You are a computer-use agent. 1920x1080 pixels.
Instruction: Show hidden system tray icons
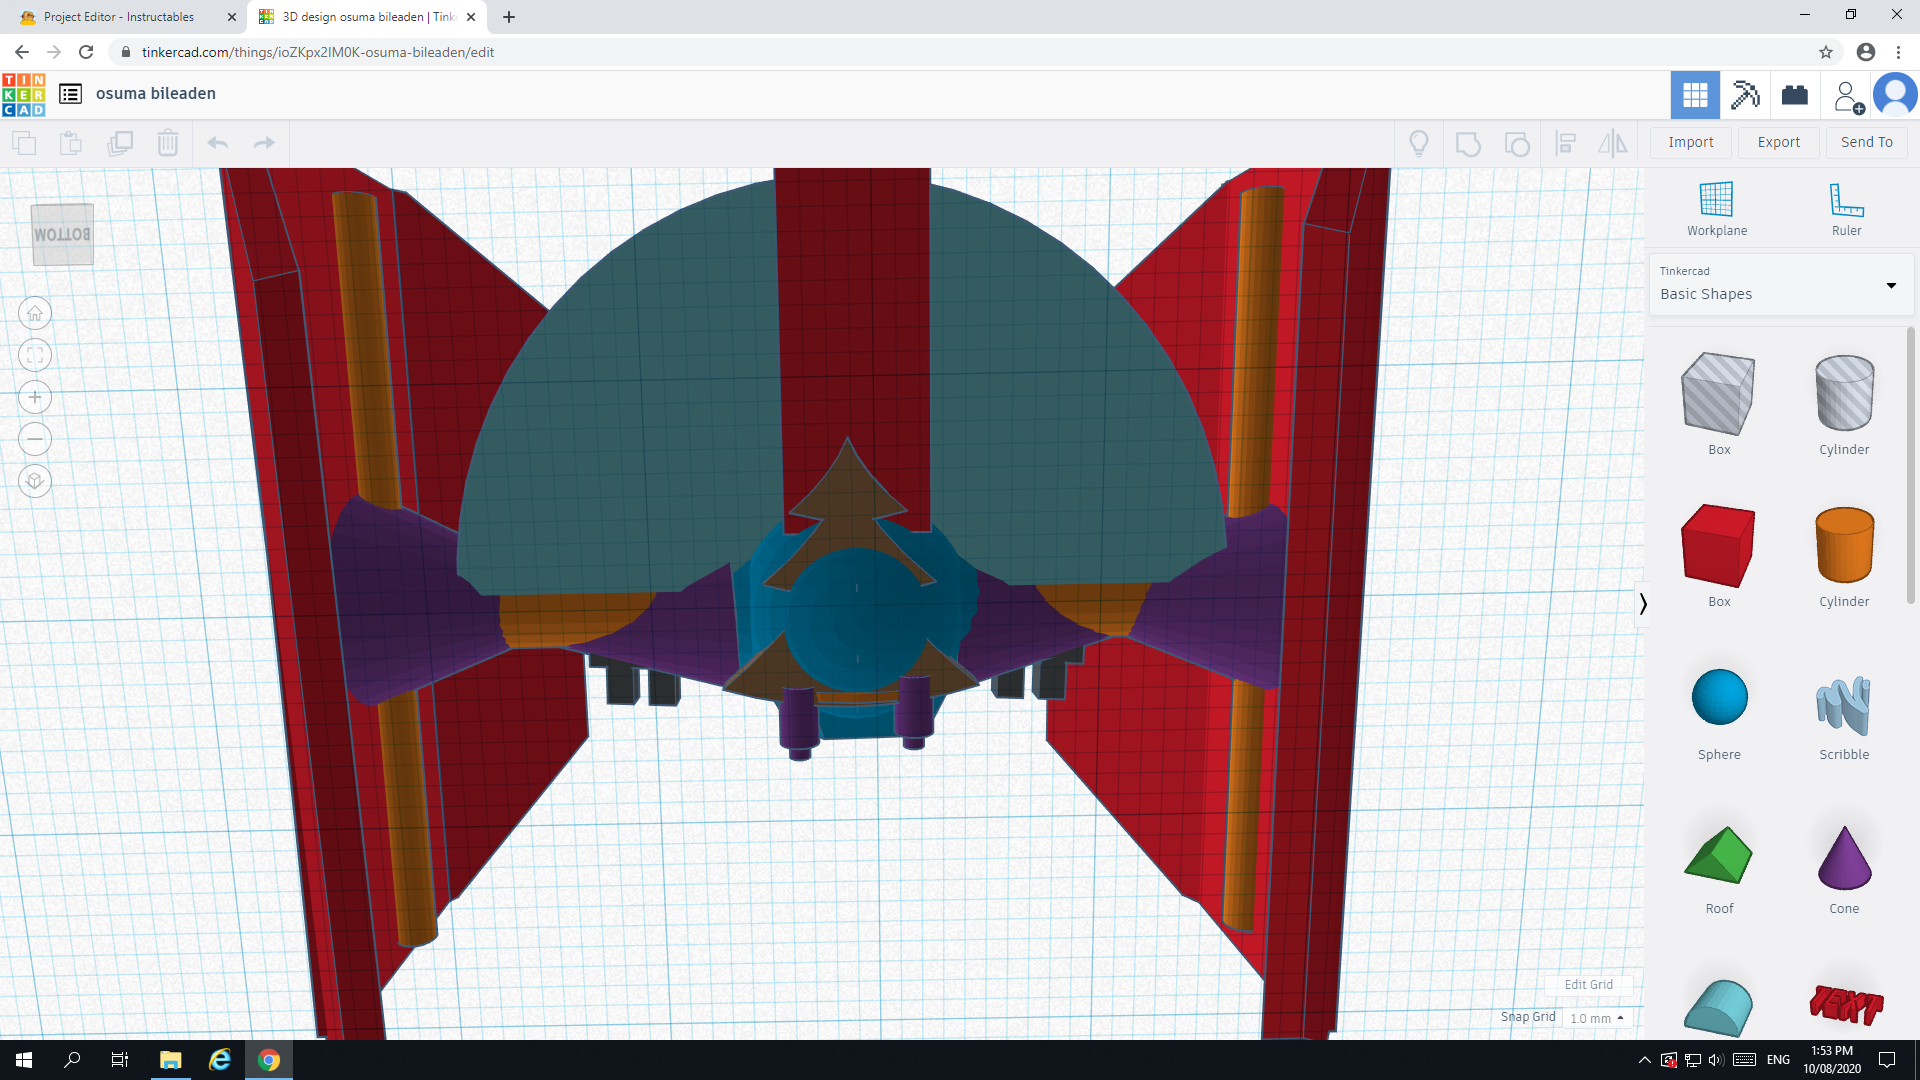[1644, 1060]
